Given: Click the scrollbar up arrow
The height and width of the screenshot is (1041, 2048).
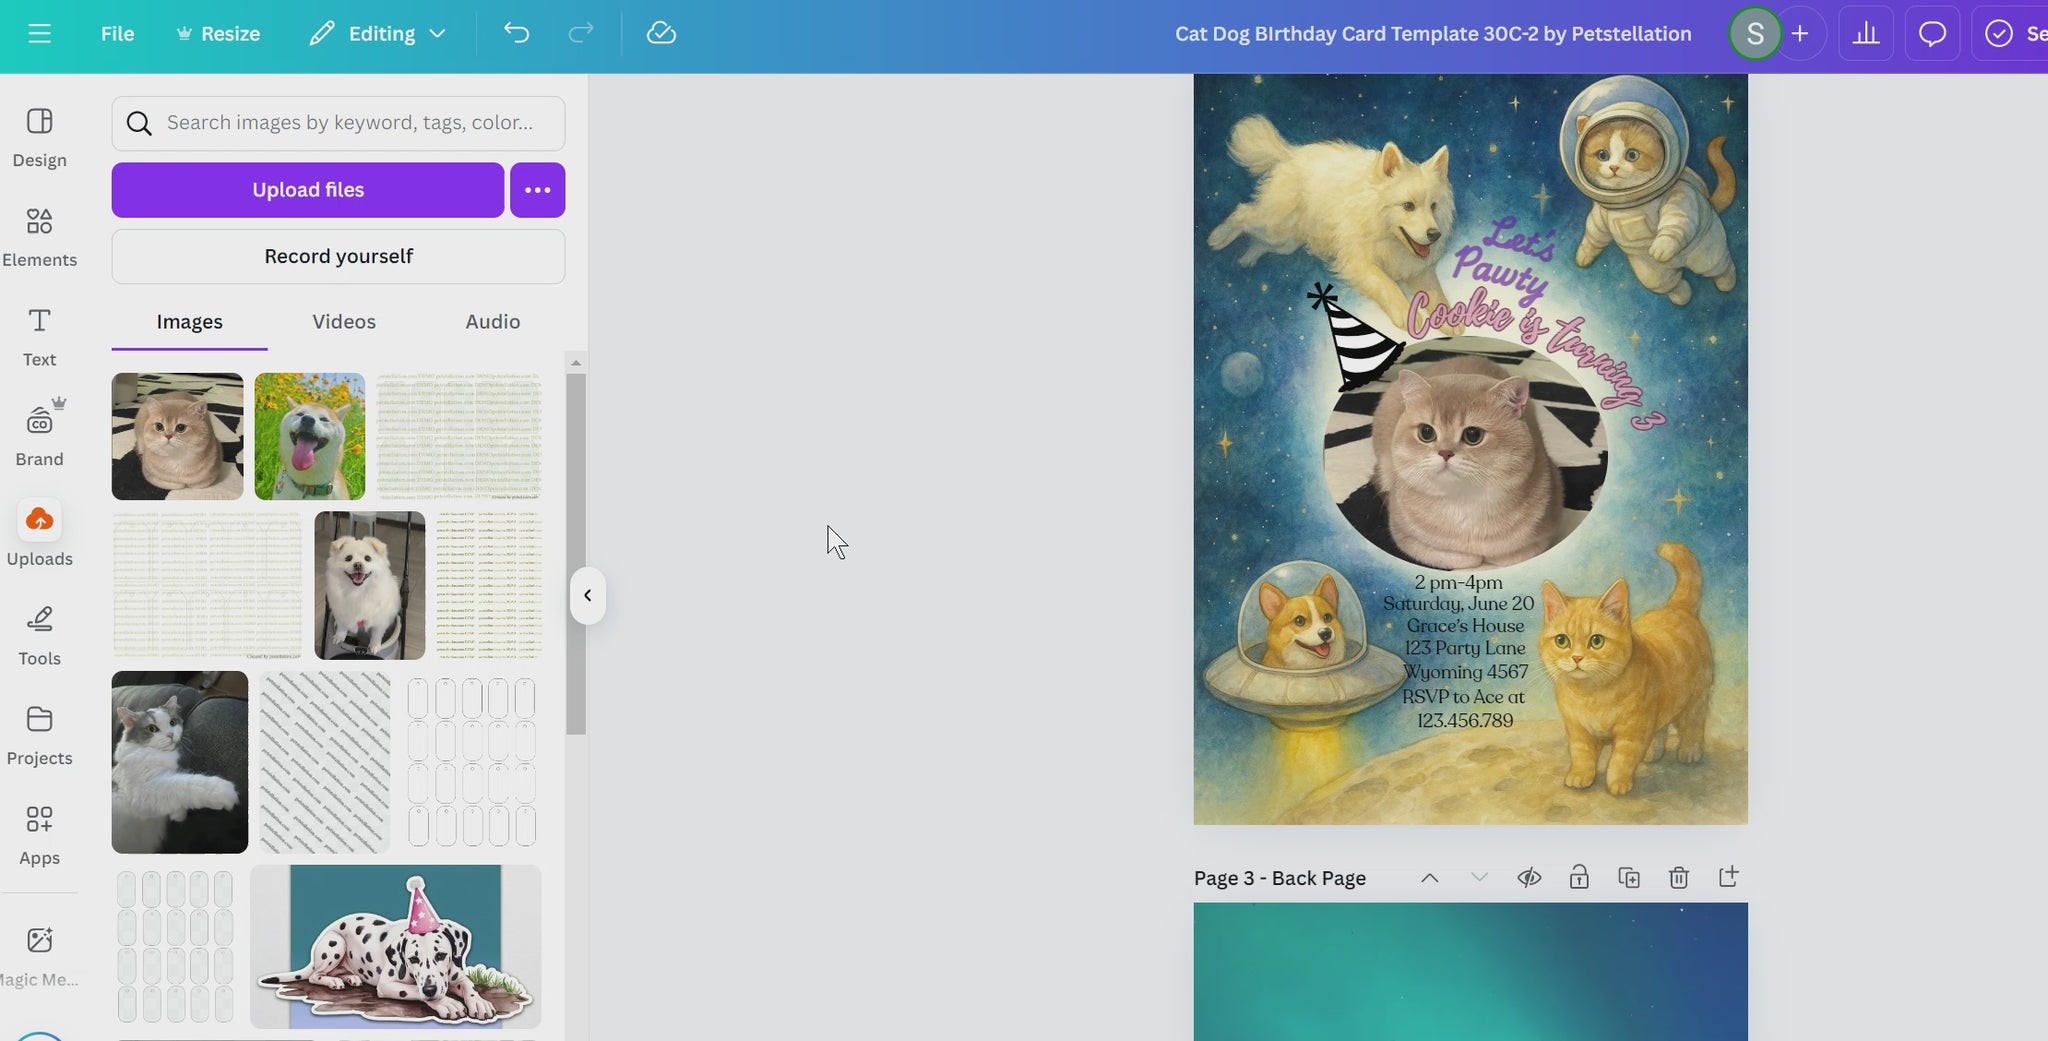Looking at the screenshot, I should pyautogui.click(x=575, y=362).
